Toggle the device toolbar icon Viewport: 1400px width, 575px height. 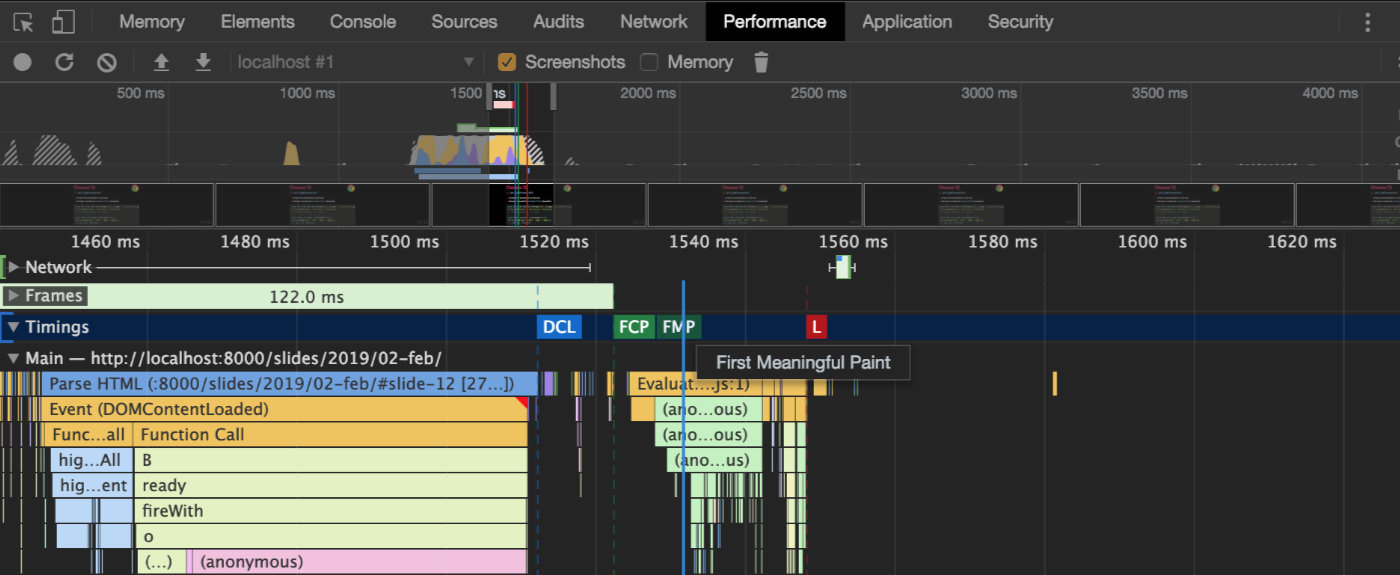point(63,22)
